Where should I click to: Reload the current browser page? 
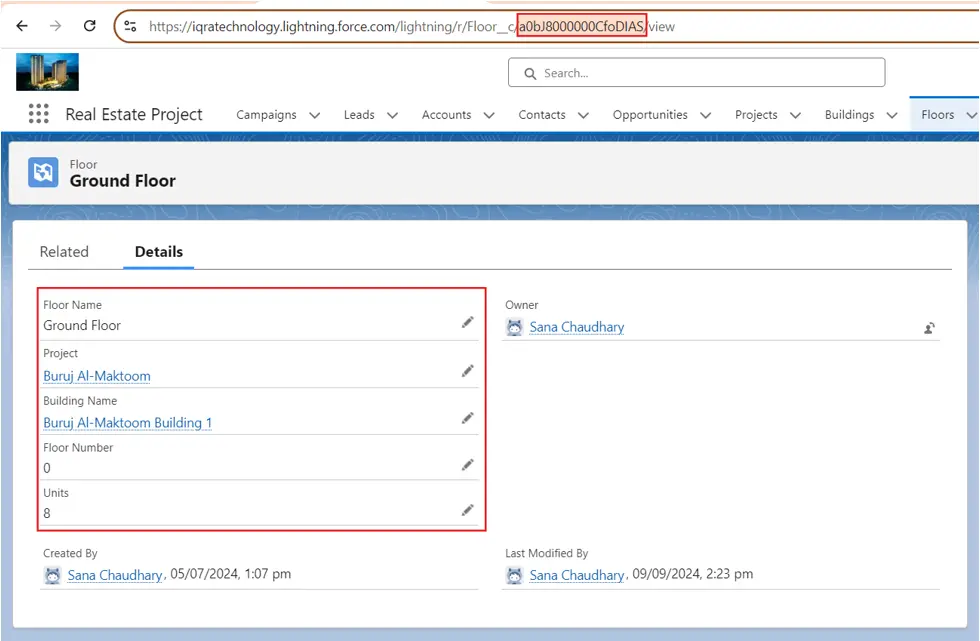(89, 26)
